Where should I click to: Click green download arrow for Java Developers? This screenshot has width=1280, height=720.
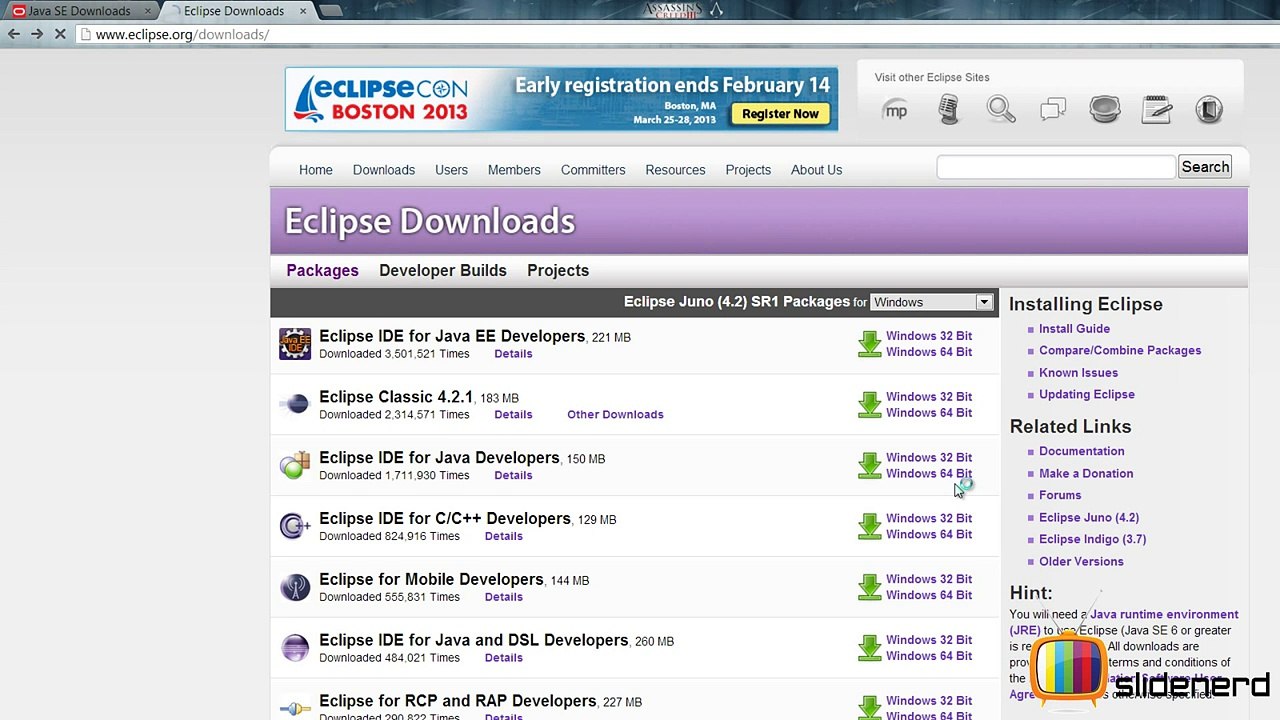tap(869, 465)
